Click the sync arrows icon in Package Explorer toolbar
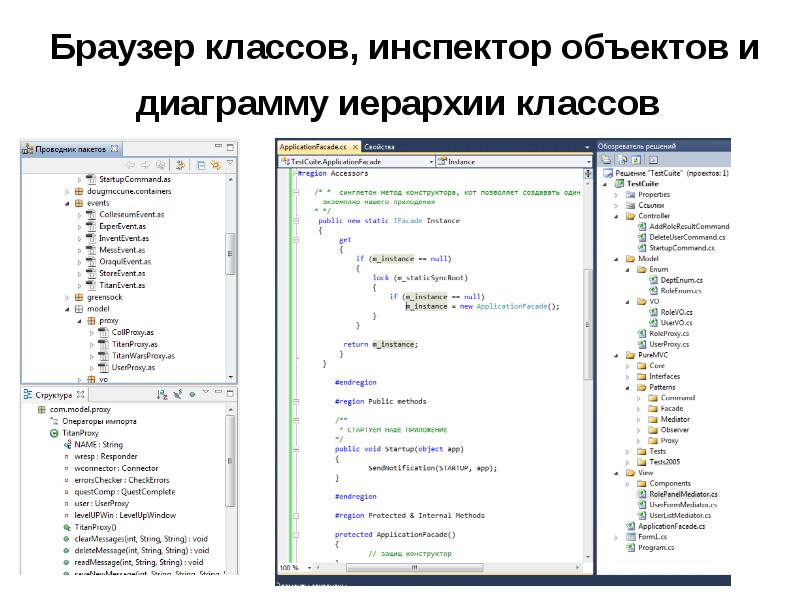Viewport: 800px width, 600px height. tap(180, 165)
